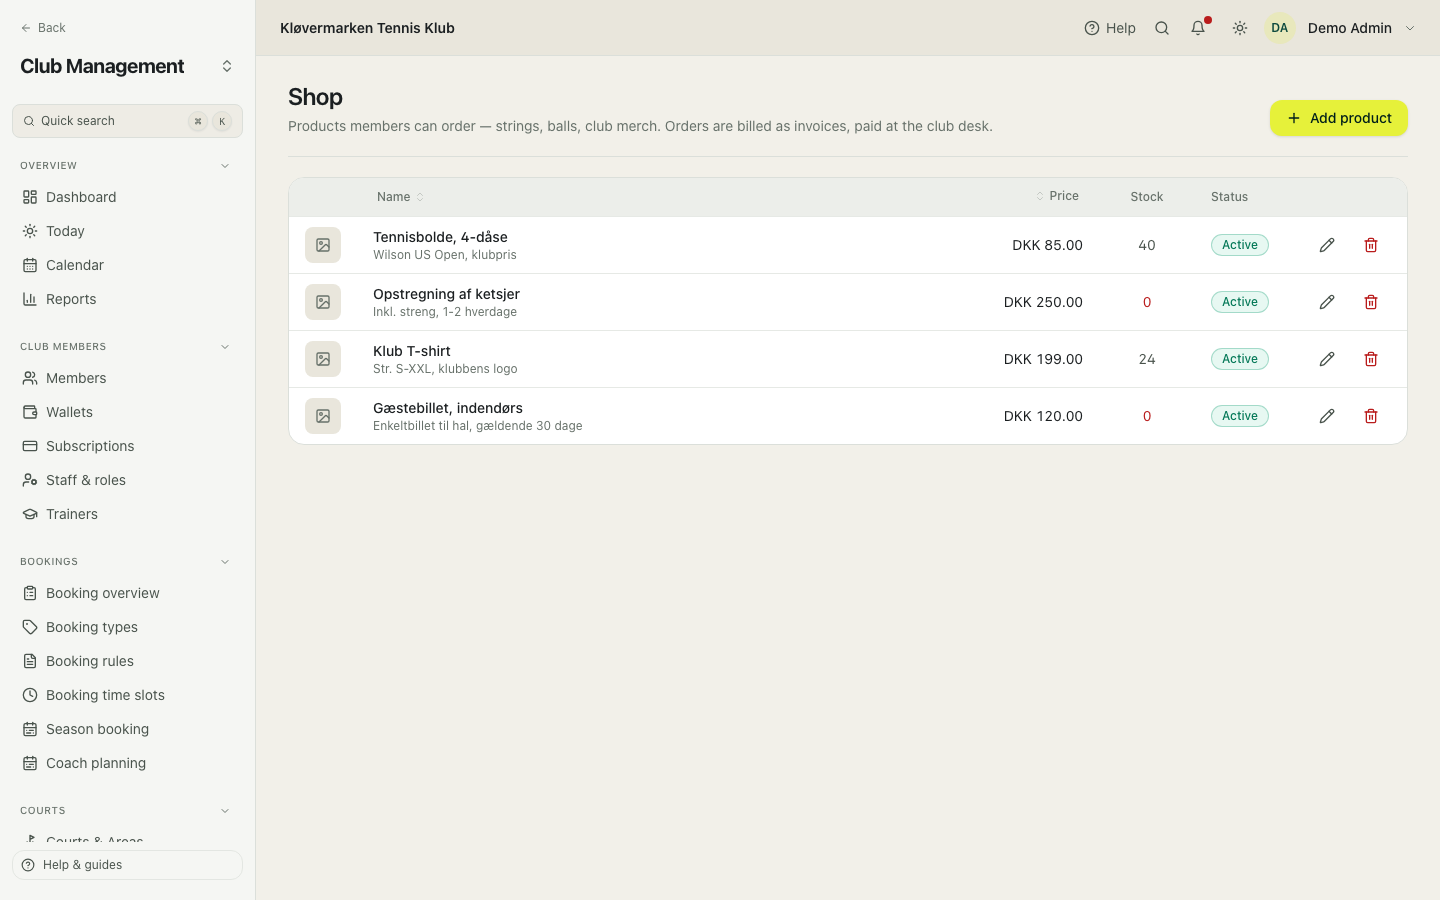Edit the Opstregning af ketsjer product
The width and height of the screenshot is (1440, 900).
pyautogui.click(x=1327, y=302)
